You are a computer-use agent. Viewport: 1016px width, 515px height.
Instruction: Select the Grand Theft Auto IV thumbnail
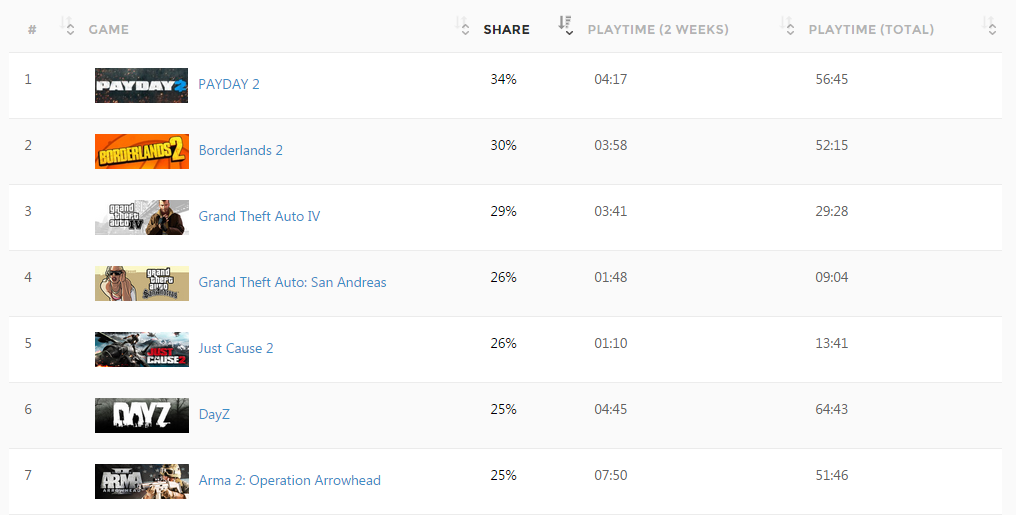coord(141,217)
